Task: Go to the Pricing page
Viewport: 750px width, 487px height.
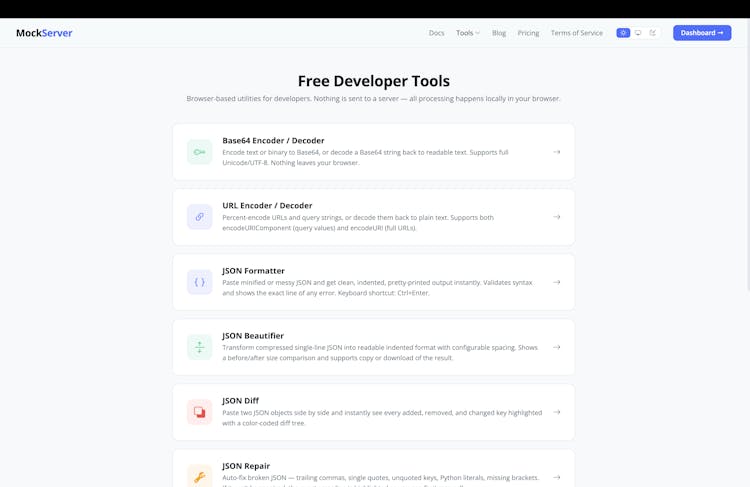Action: (528, 33)
